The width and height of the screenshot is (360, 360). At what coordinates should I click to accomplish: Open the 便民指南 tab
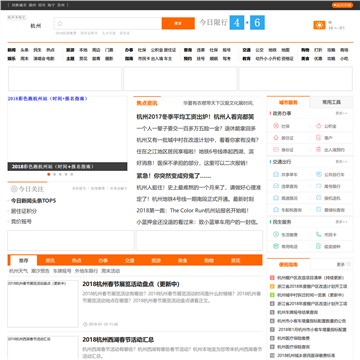click(x=288, y=264)
